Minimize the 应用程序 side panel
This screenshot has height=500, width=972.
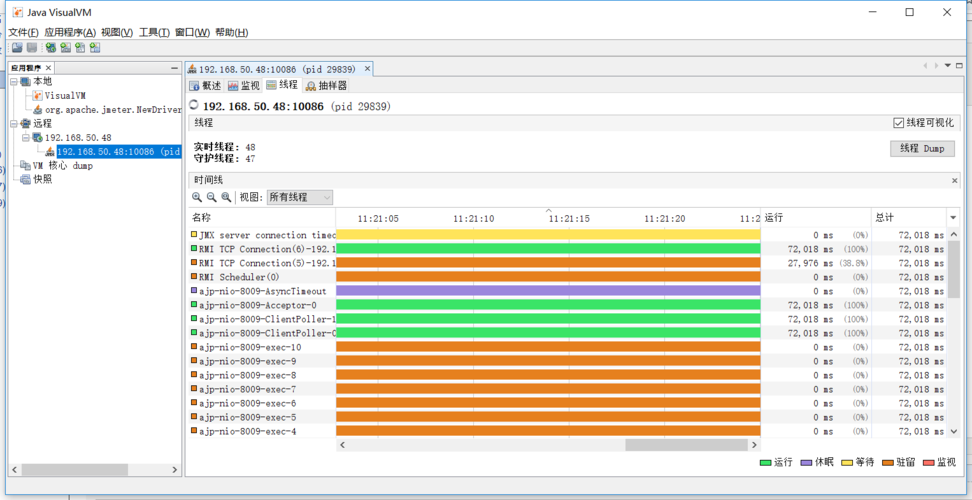pos(174,68)
